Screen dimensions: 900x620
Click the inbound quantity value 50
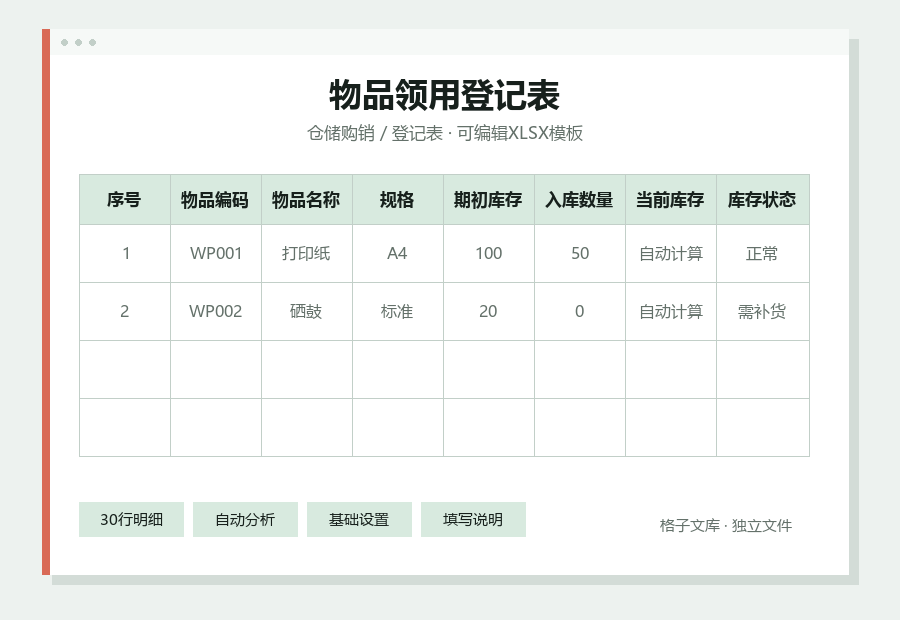[580, 253]
